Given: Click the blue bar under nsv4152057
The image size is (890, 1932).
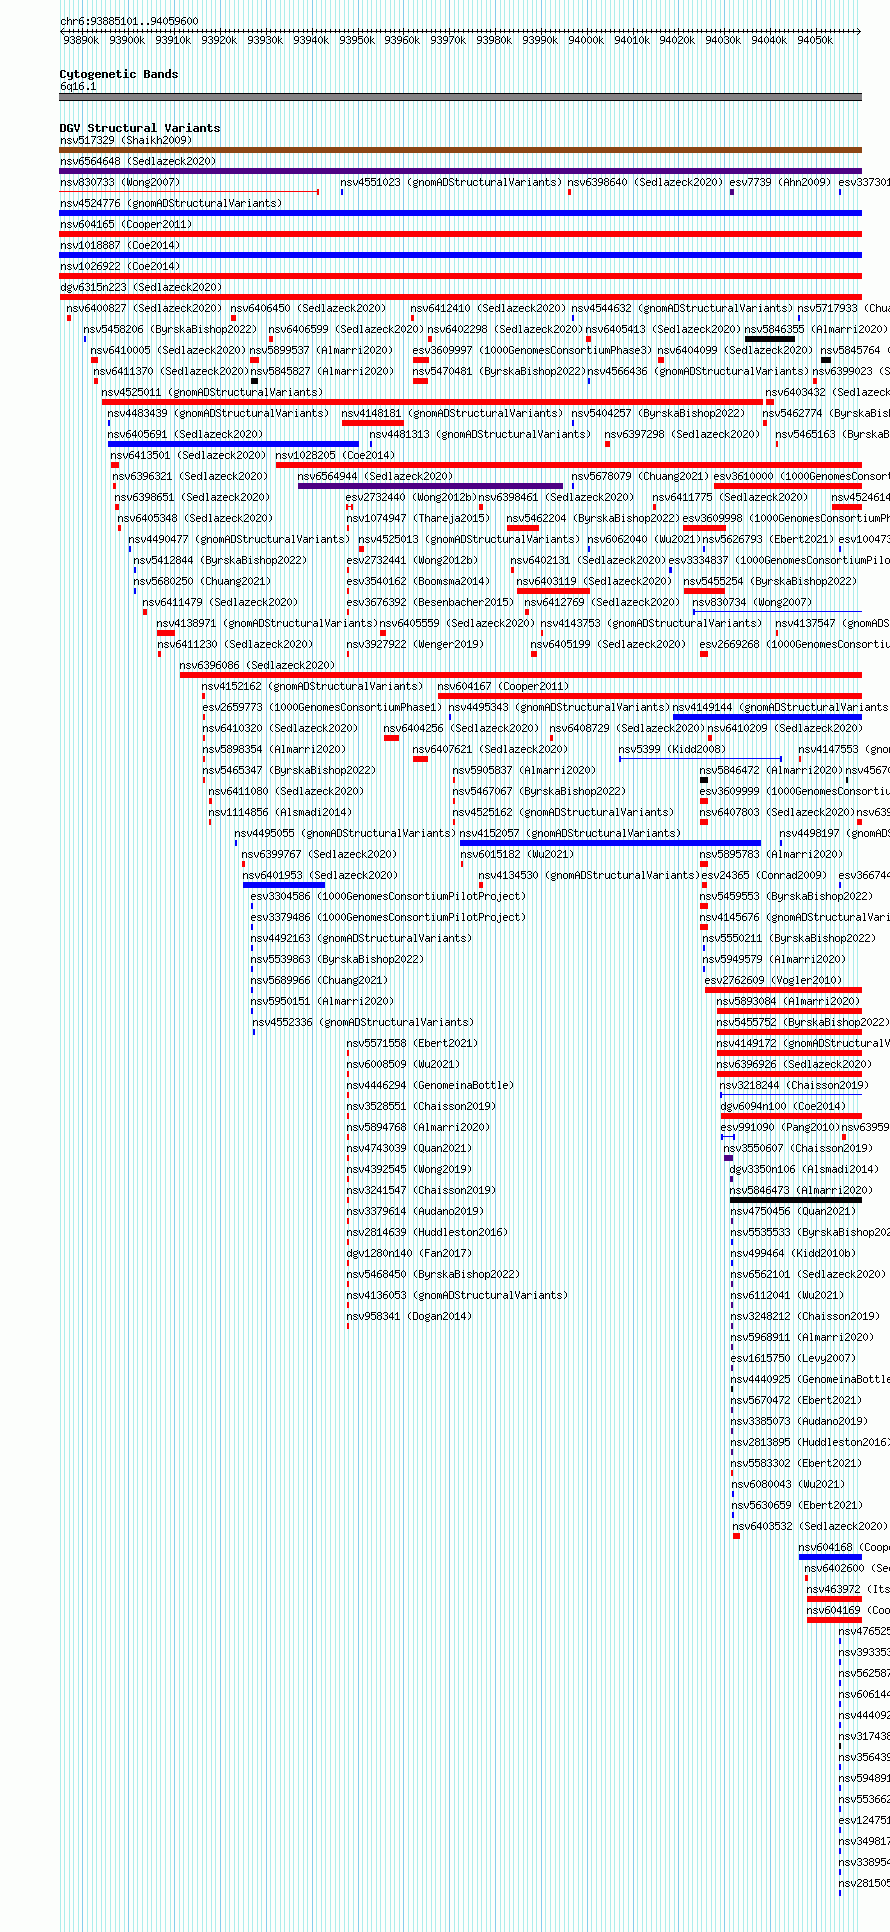Looking at the screenshot, I should pos(610,843).
